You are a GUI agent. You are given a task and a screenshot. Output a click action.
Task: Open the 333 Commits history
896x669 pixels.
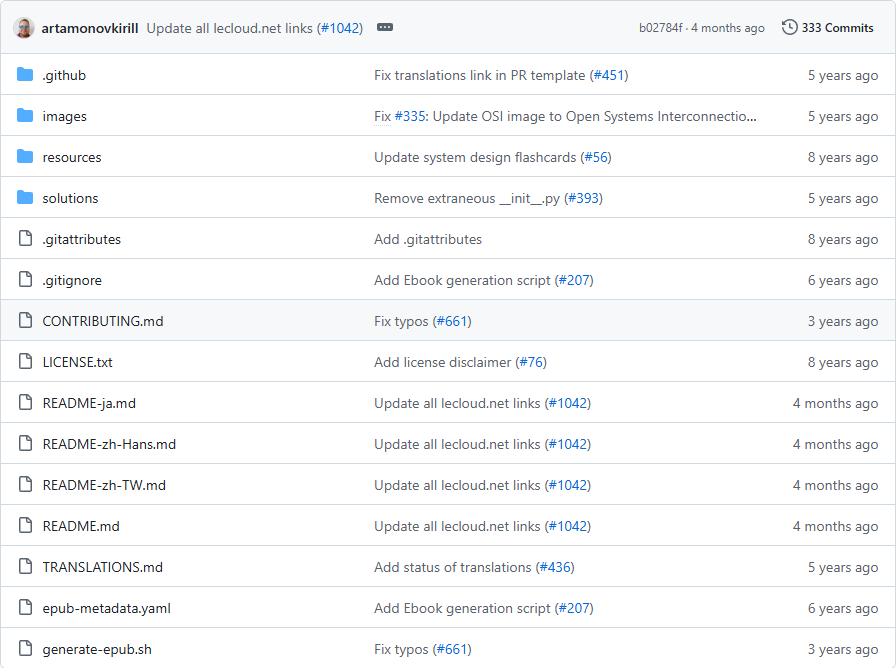(828, 28)
